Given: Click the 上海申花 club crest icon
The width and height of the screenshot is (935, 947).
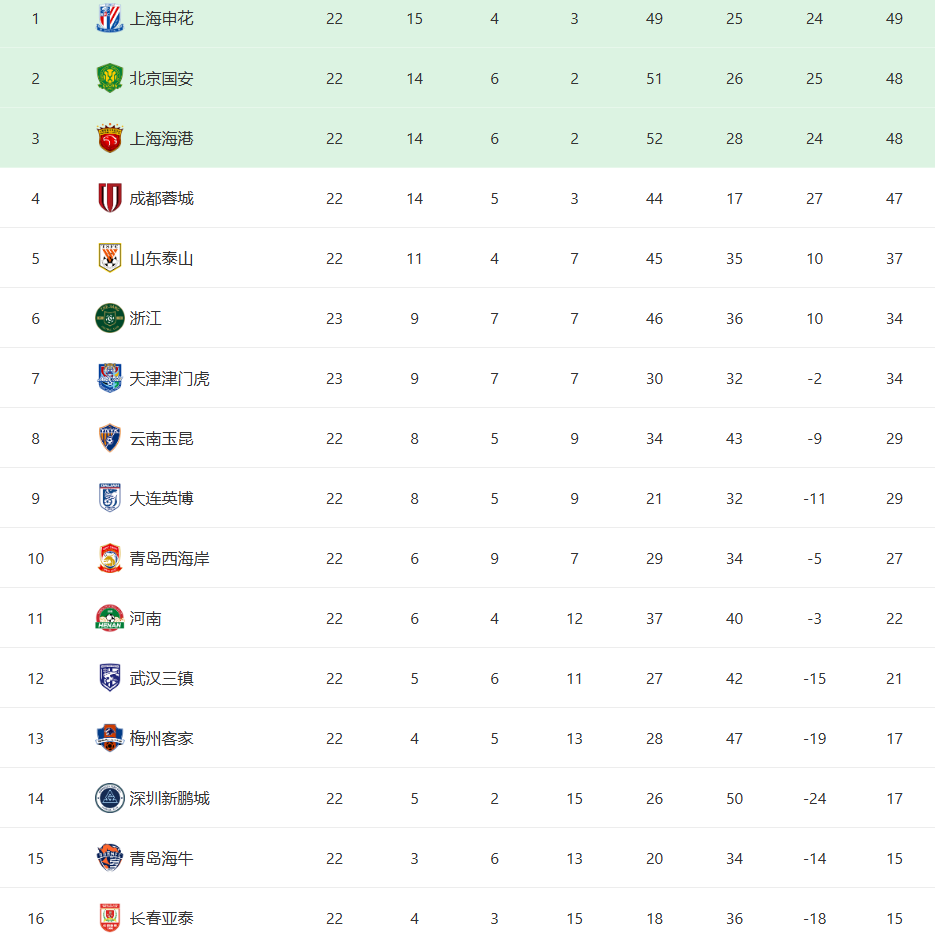Looking at the screenshot, I should coord(109,19).
